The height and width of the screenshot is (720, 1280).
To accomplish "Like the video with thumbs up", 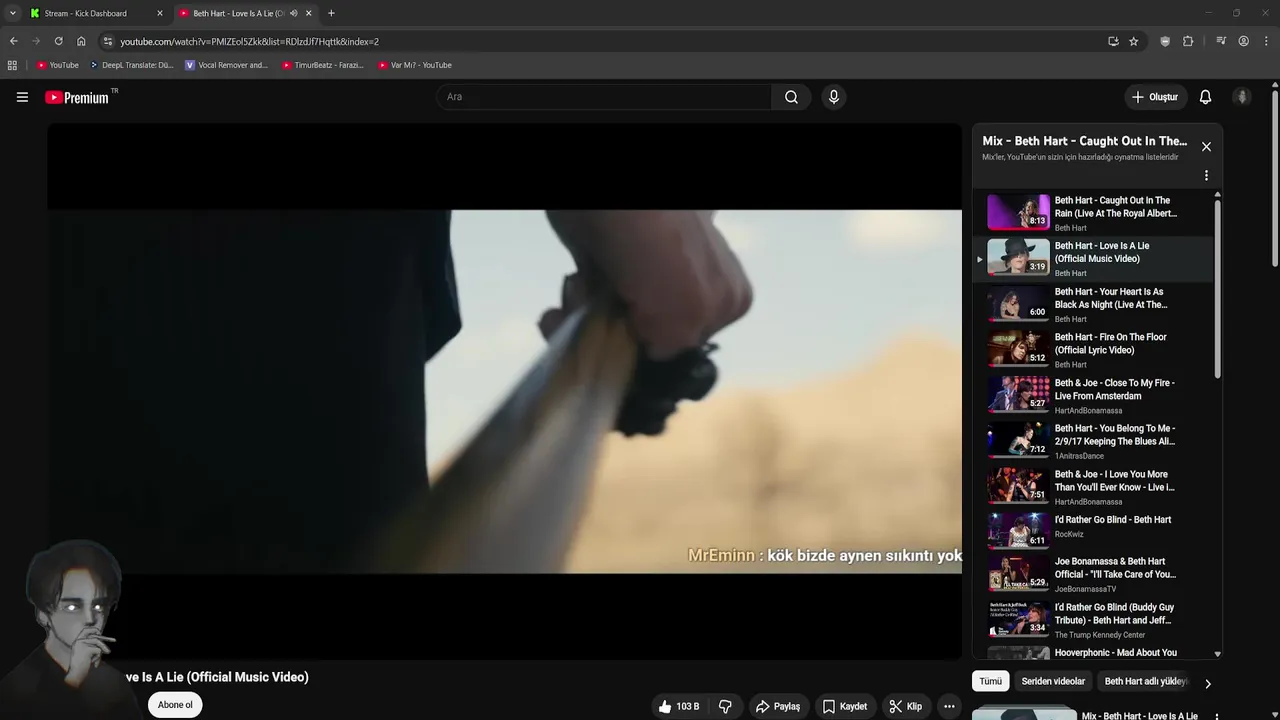I will pyautogui.click(x=679, y=706).
